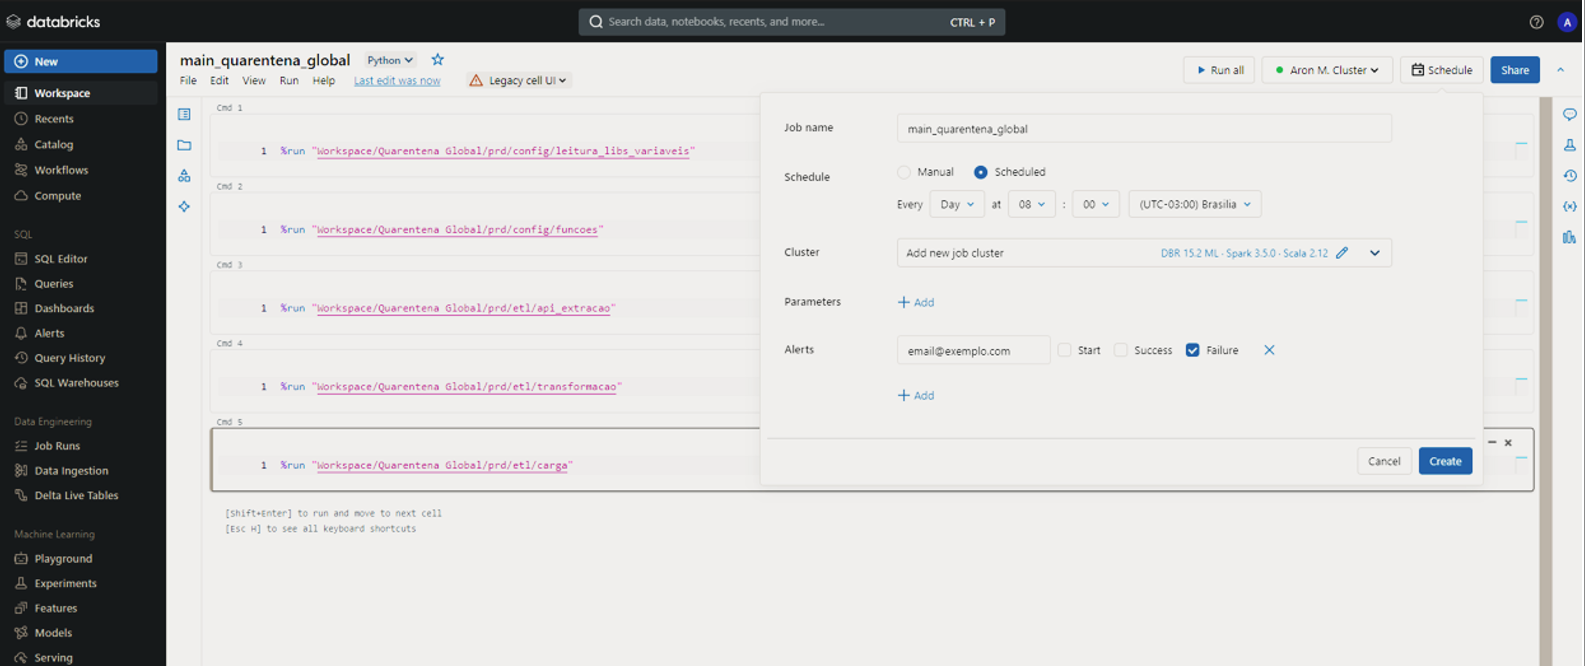Open the File menu
The width and height of the screenshot is (1585, 666).
tap(188, 81)
